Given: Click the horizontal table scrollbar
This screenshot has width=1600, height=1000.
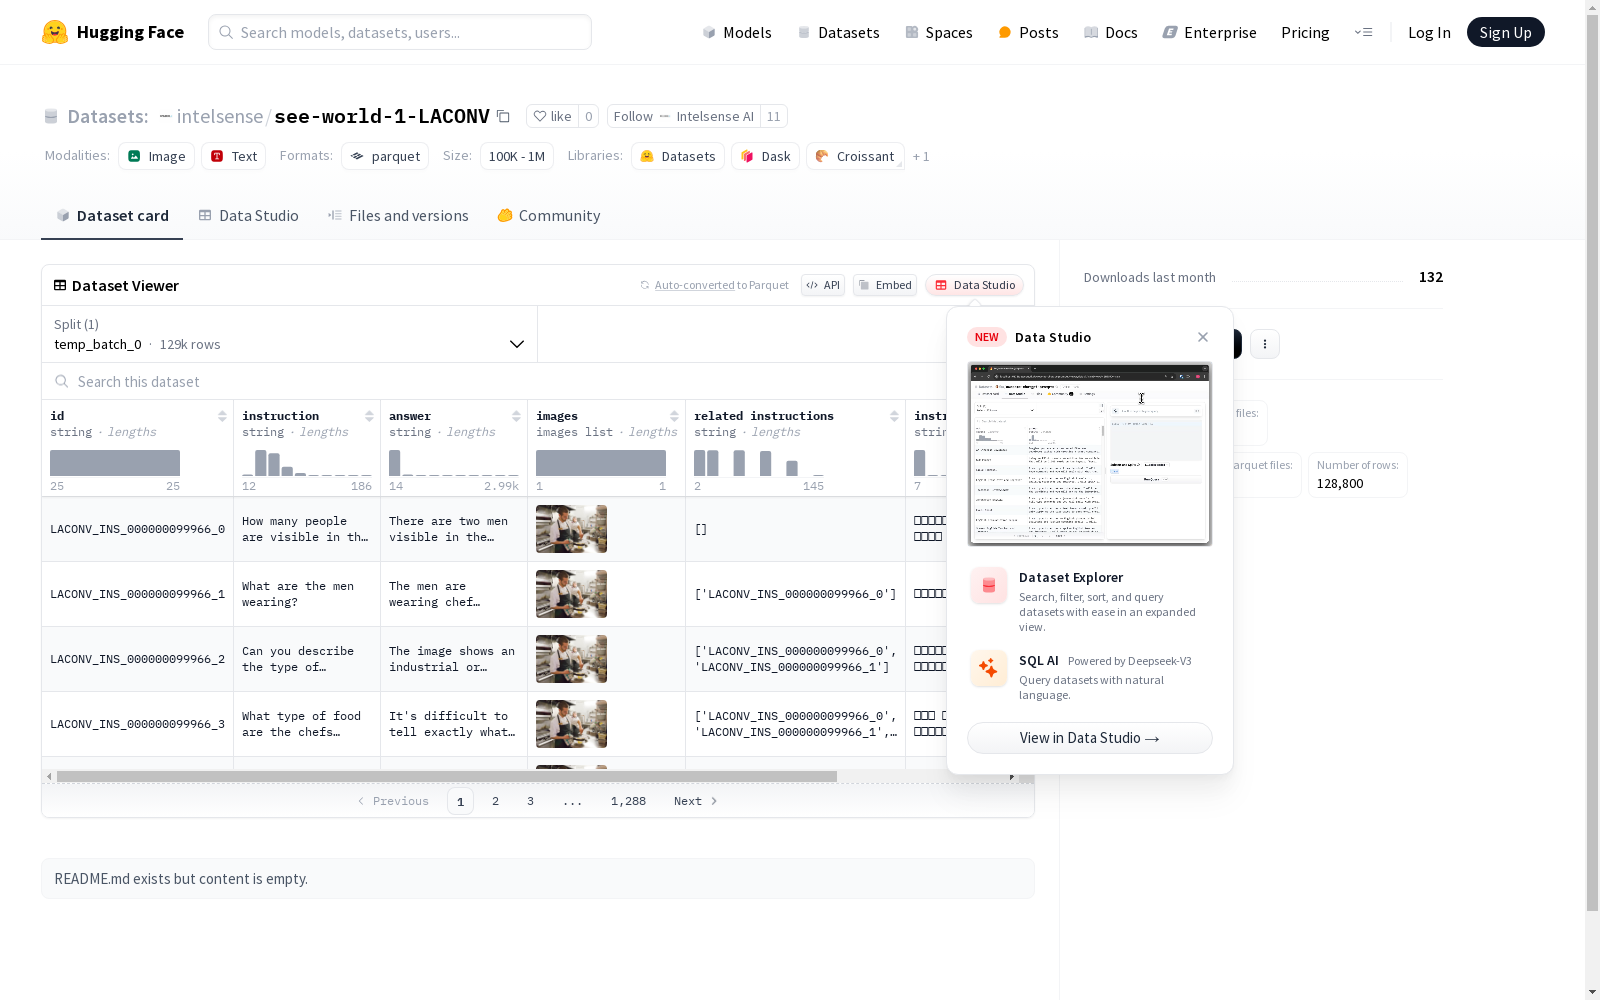Looking at the screenshot, I should click(x=446, y=777).
